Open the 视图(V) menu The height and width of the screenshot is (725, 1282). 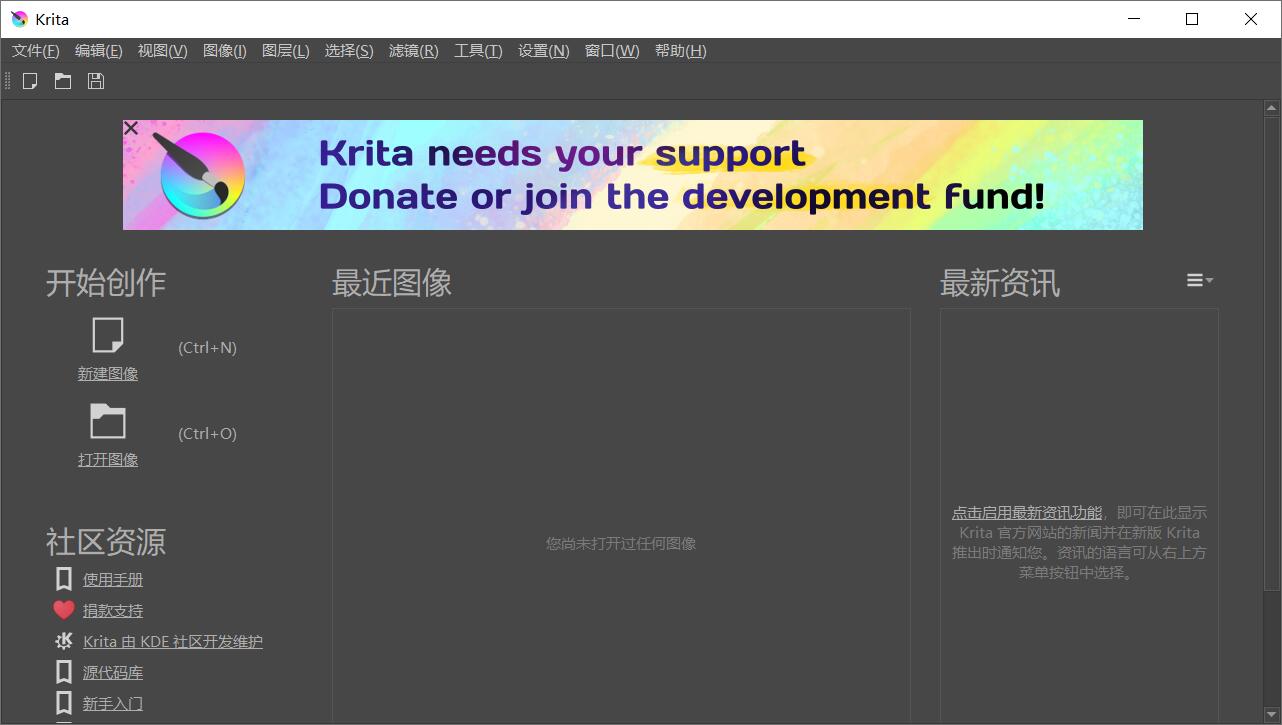(163, 51)
